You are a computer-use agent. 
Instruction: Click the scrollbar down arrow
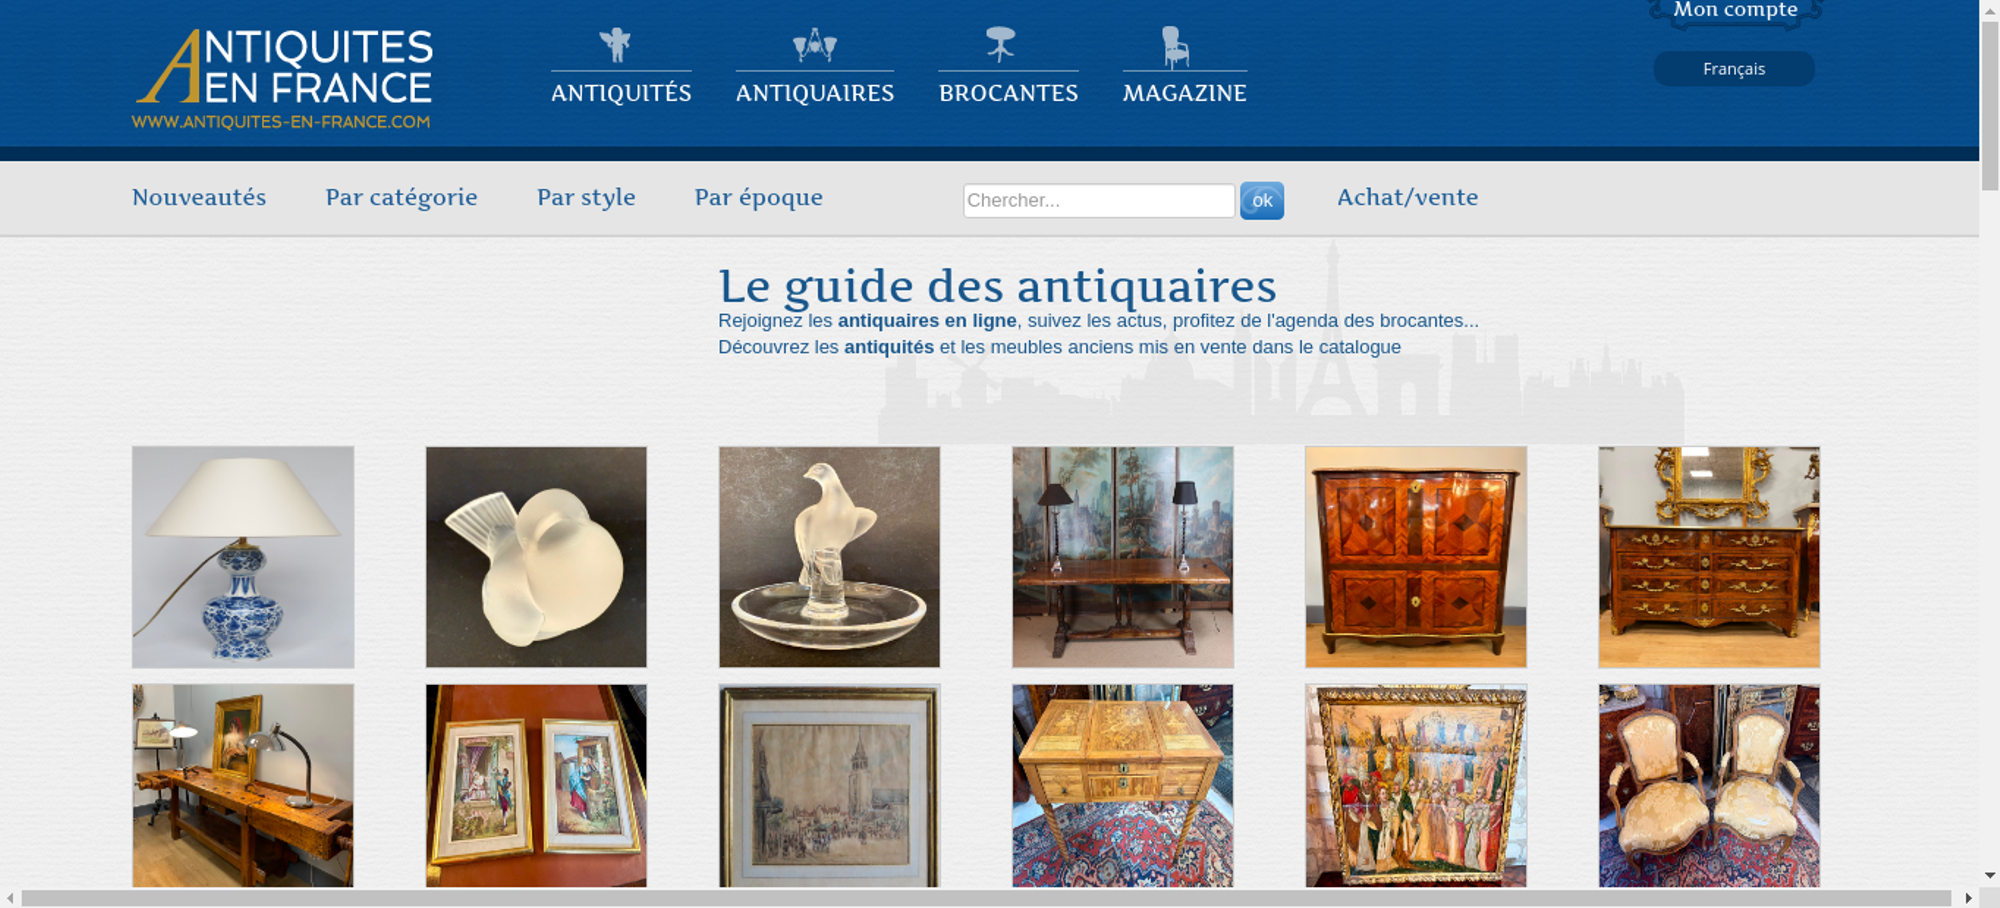[1990, 875]
